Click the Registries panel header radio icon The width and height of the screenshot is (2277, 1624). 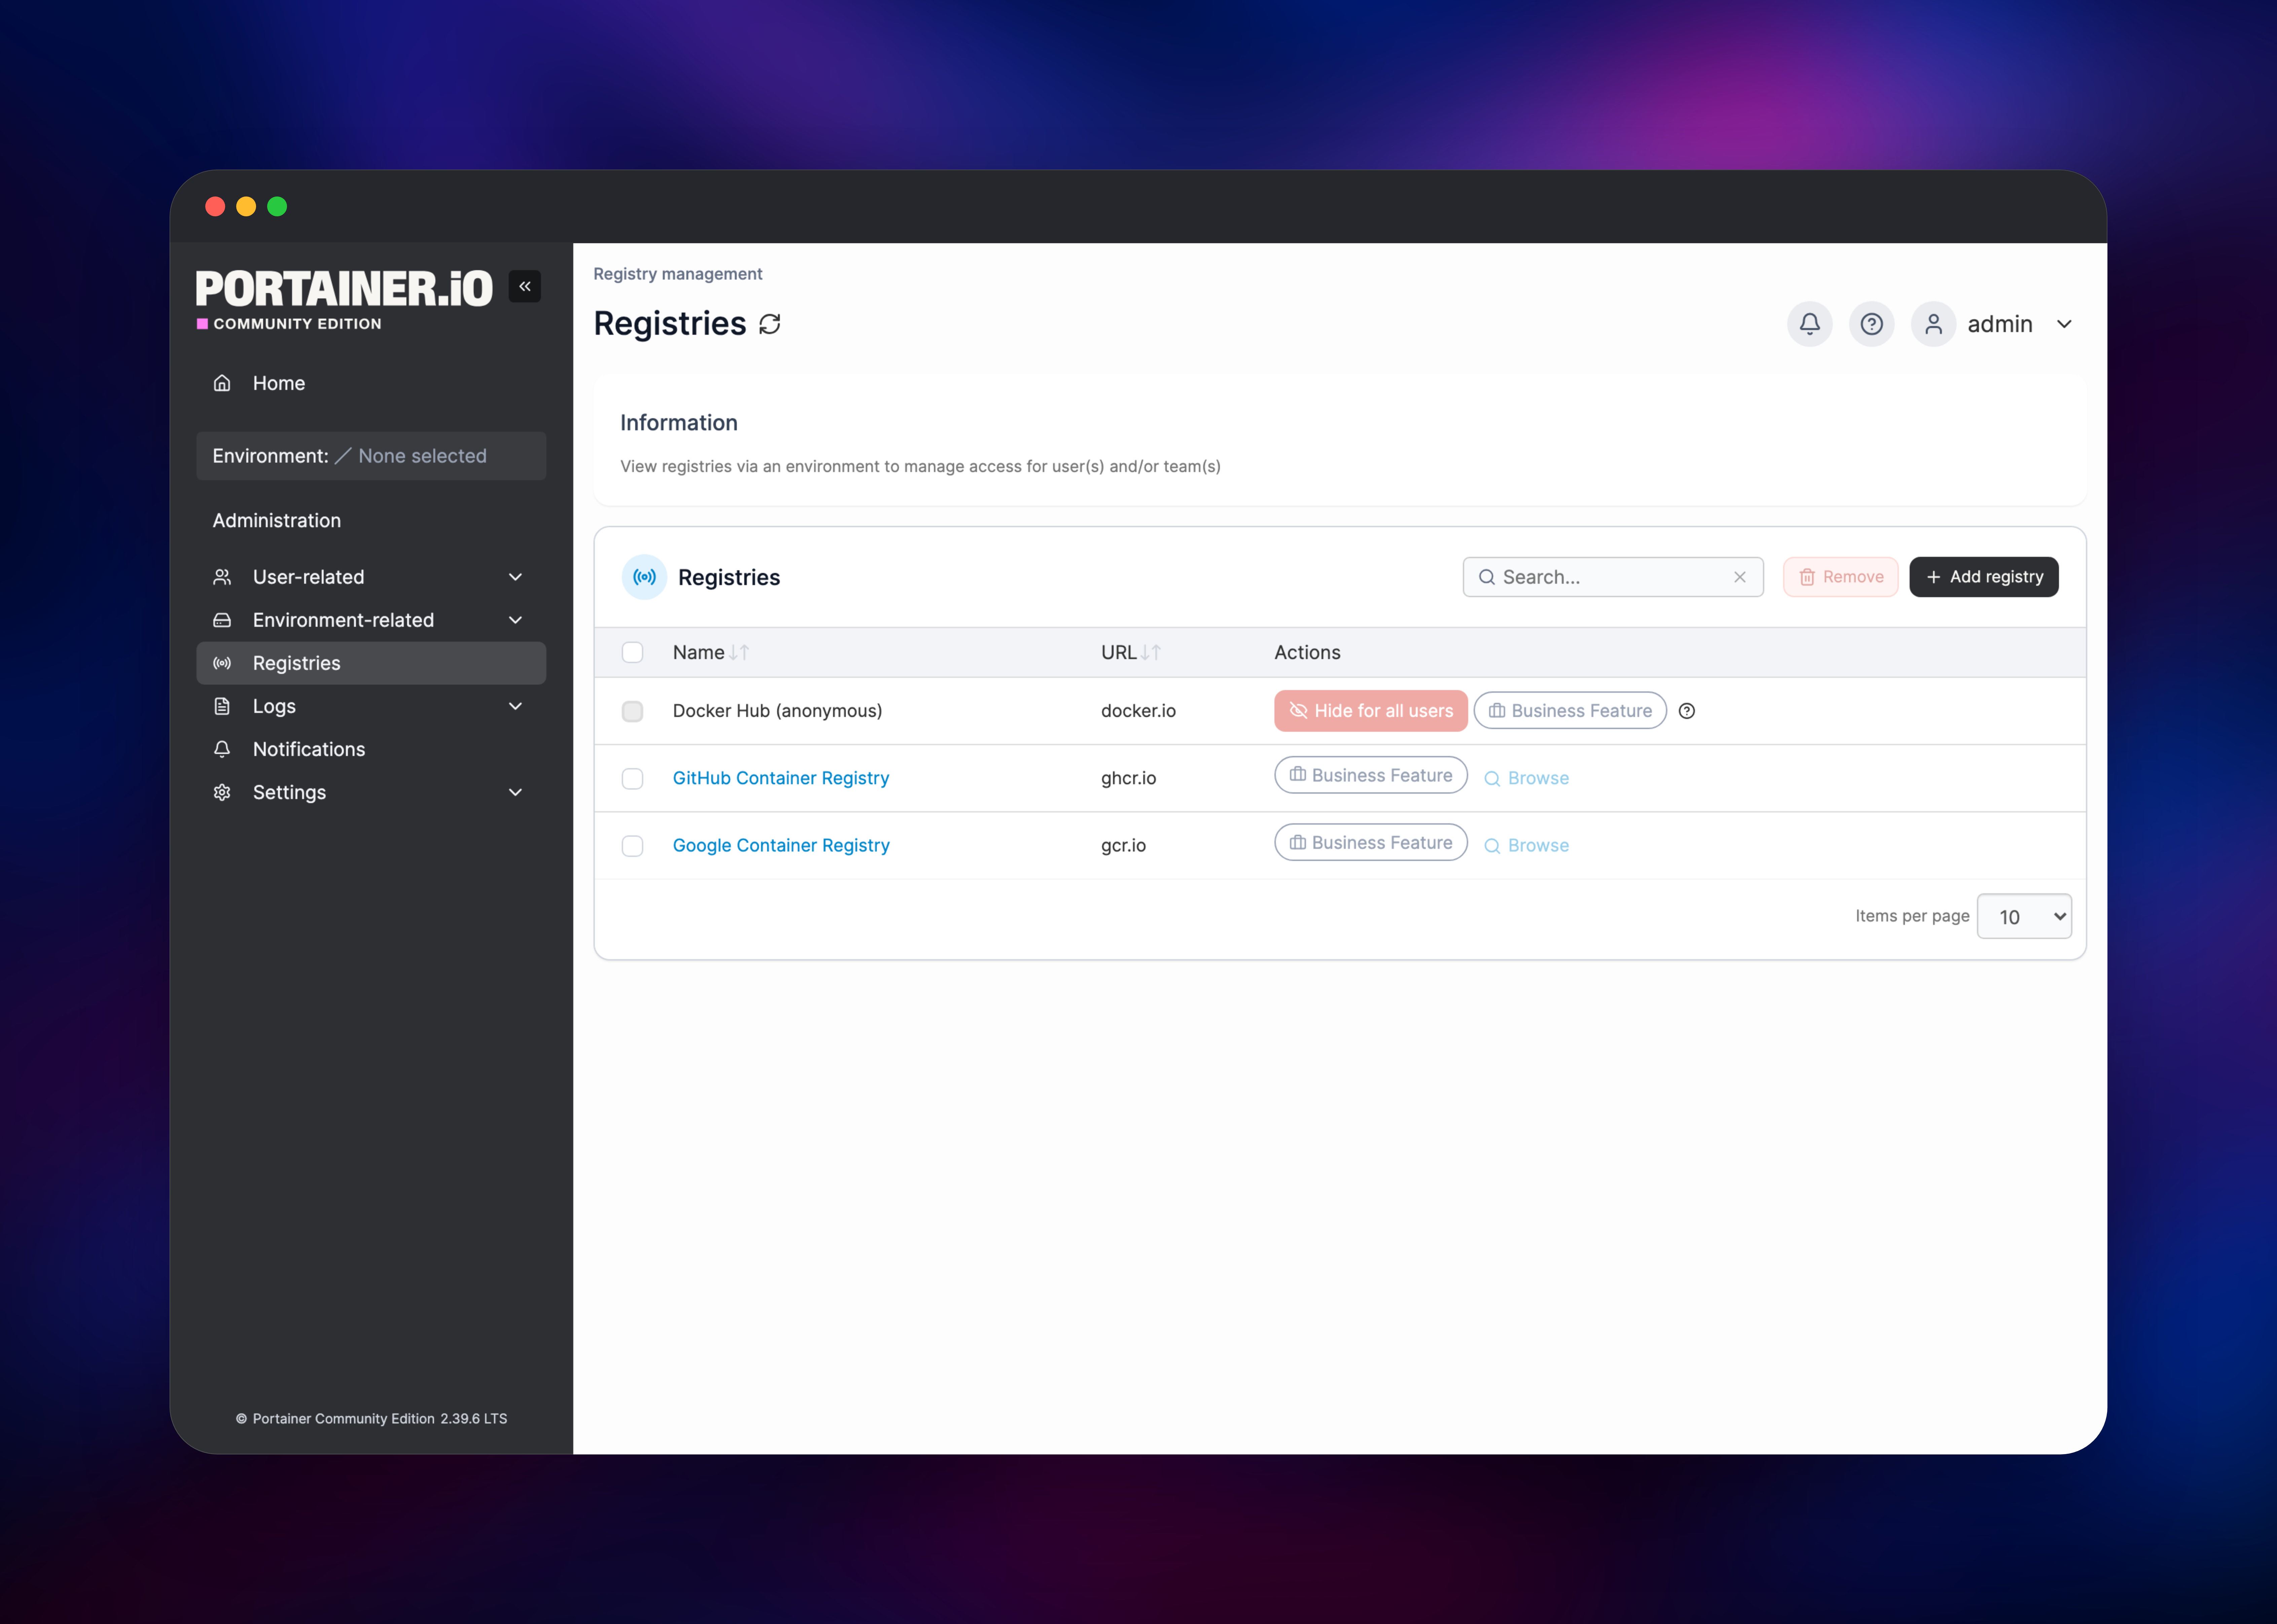pos(644,577)
